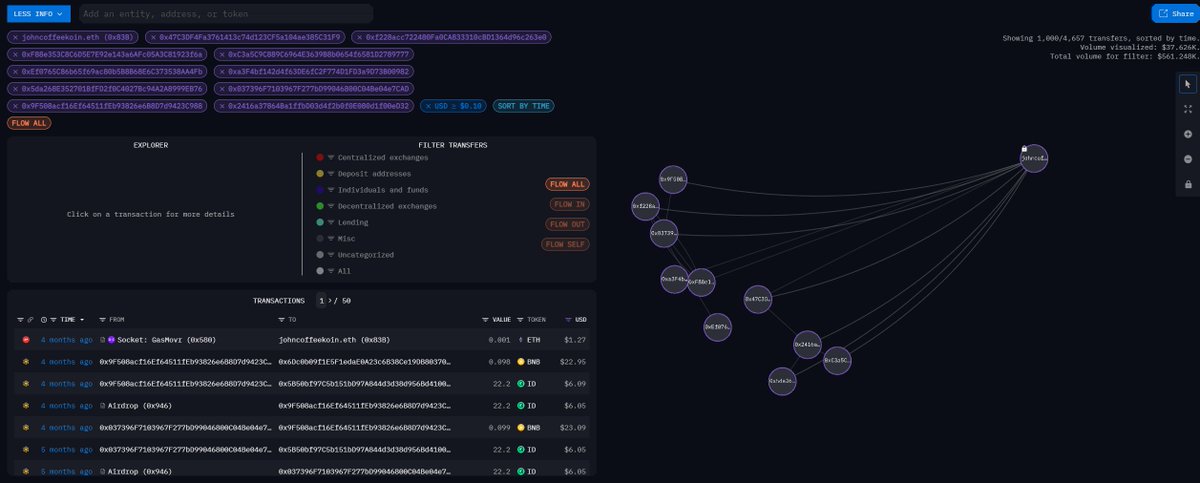The image size is (1200, 483).
Task: Click the 0xC3a5C node in the graph
Action: [838, 360]
